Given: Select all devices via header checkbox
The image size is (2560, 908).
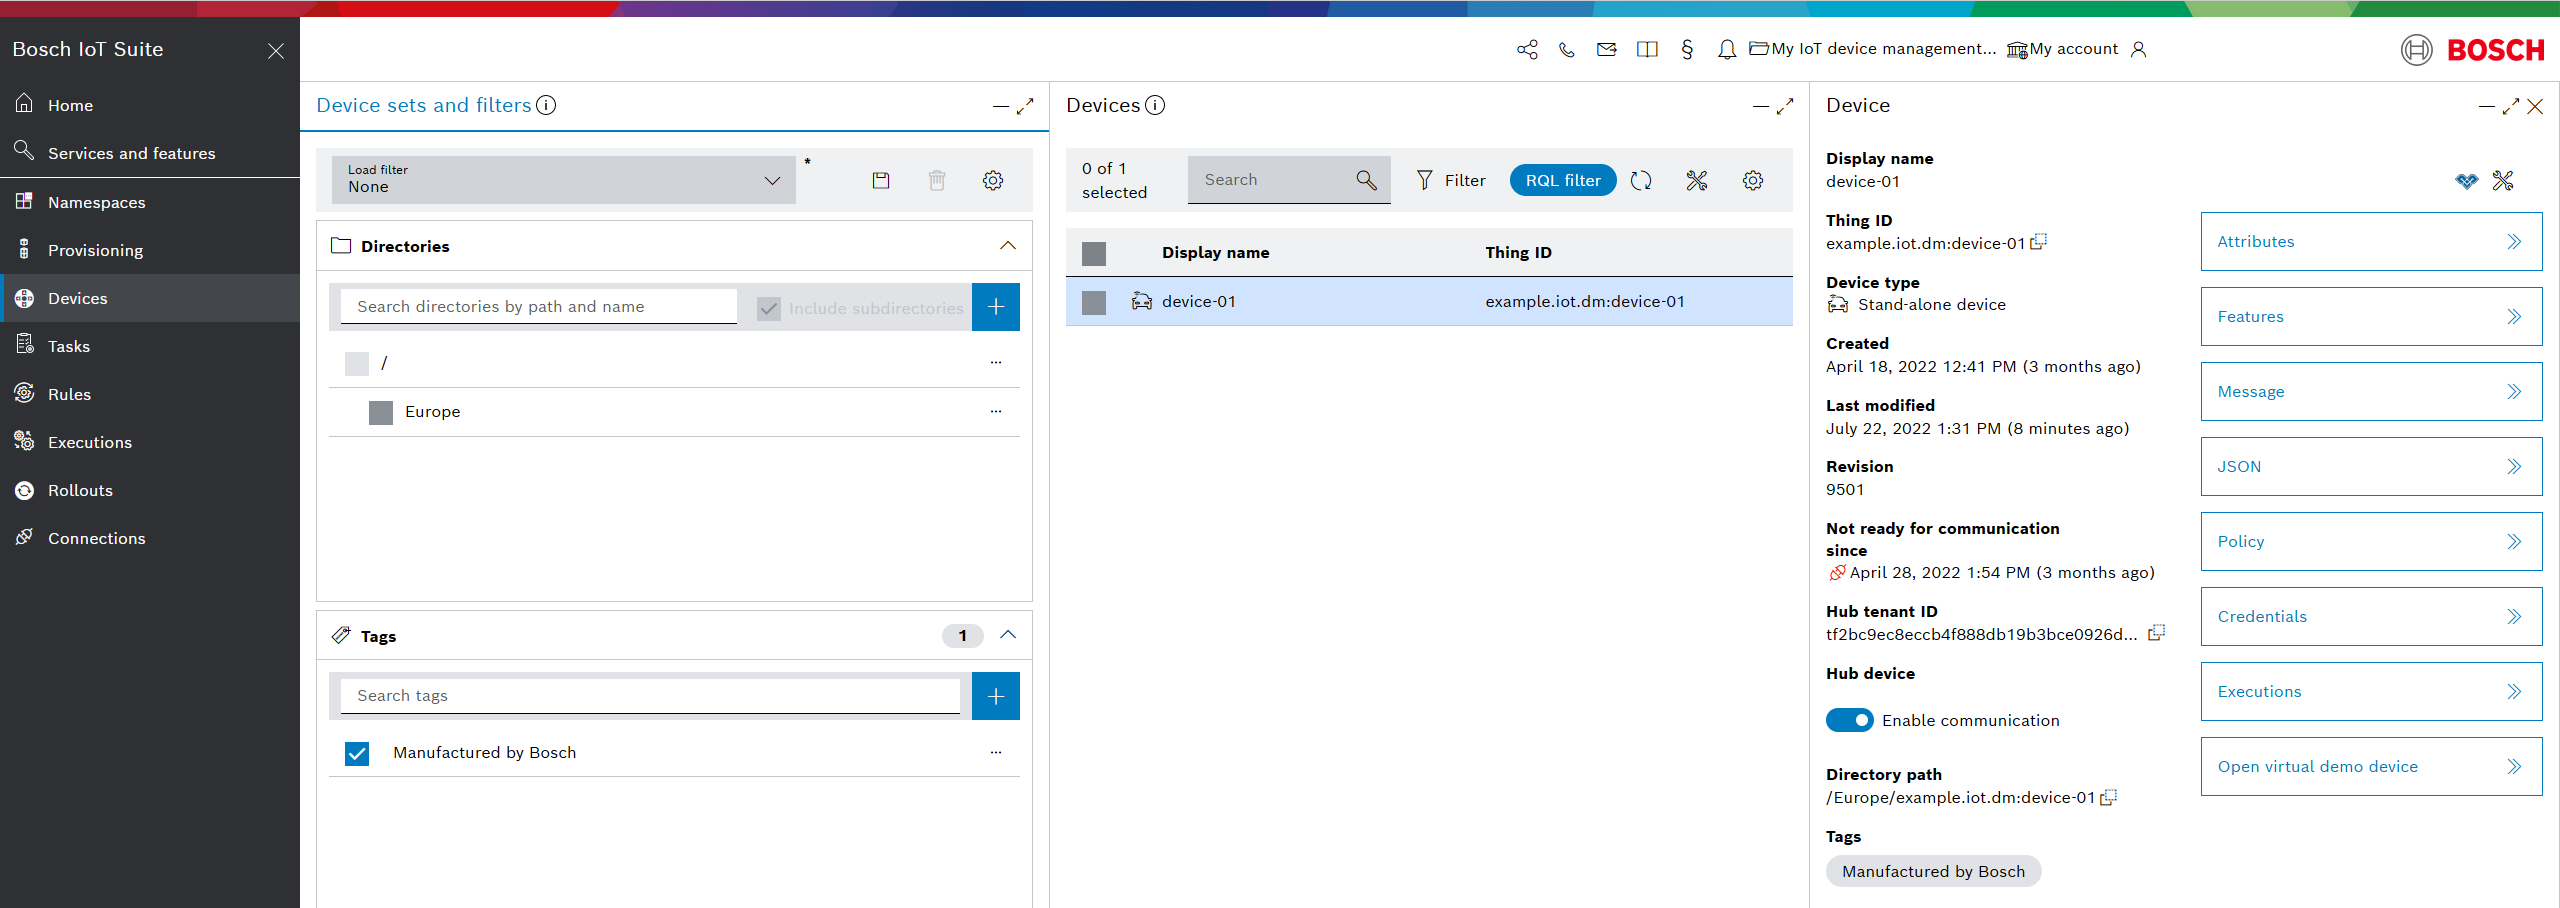Looking at the screenshot, I should (1094, 254).
